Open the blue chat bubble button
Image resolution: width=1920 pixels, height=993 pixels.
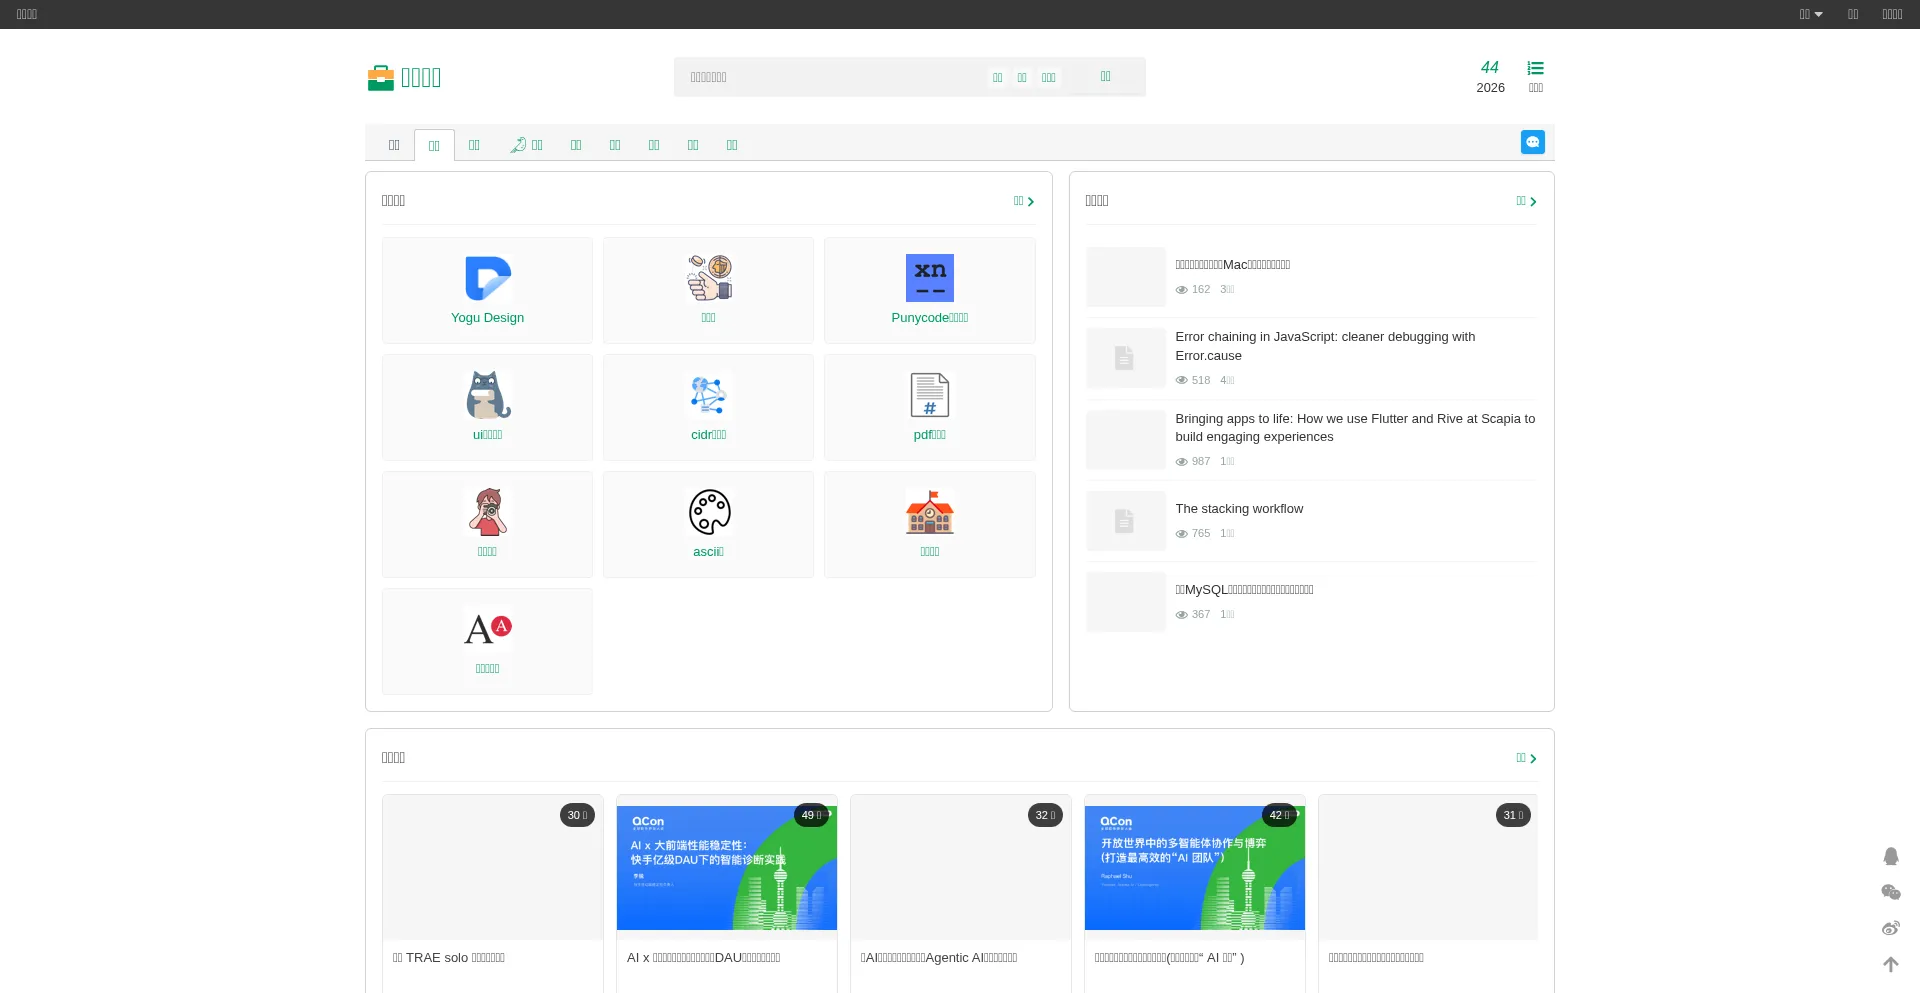(x=1532, y=142)
